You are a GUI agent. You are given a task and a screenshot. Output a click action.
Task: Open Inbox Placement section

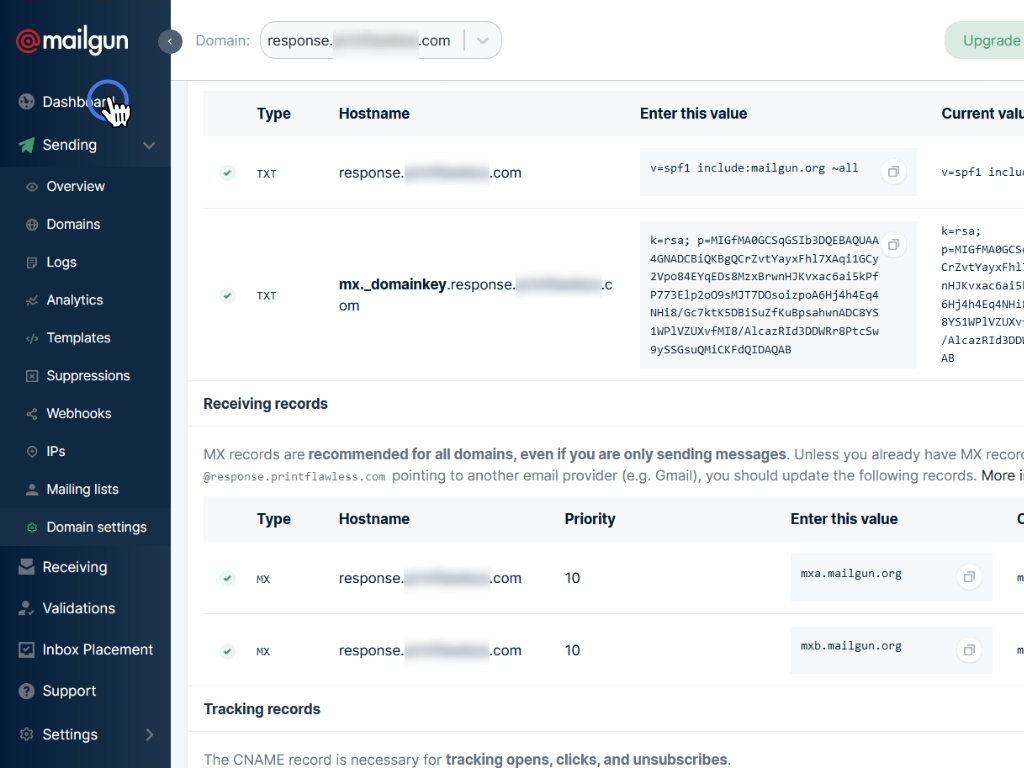click(97, 649)
